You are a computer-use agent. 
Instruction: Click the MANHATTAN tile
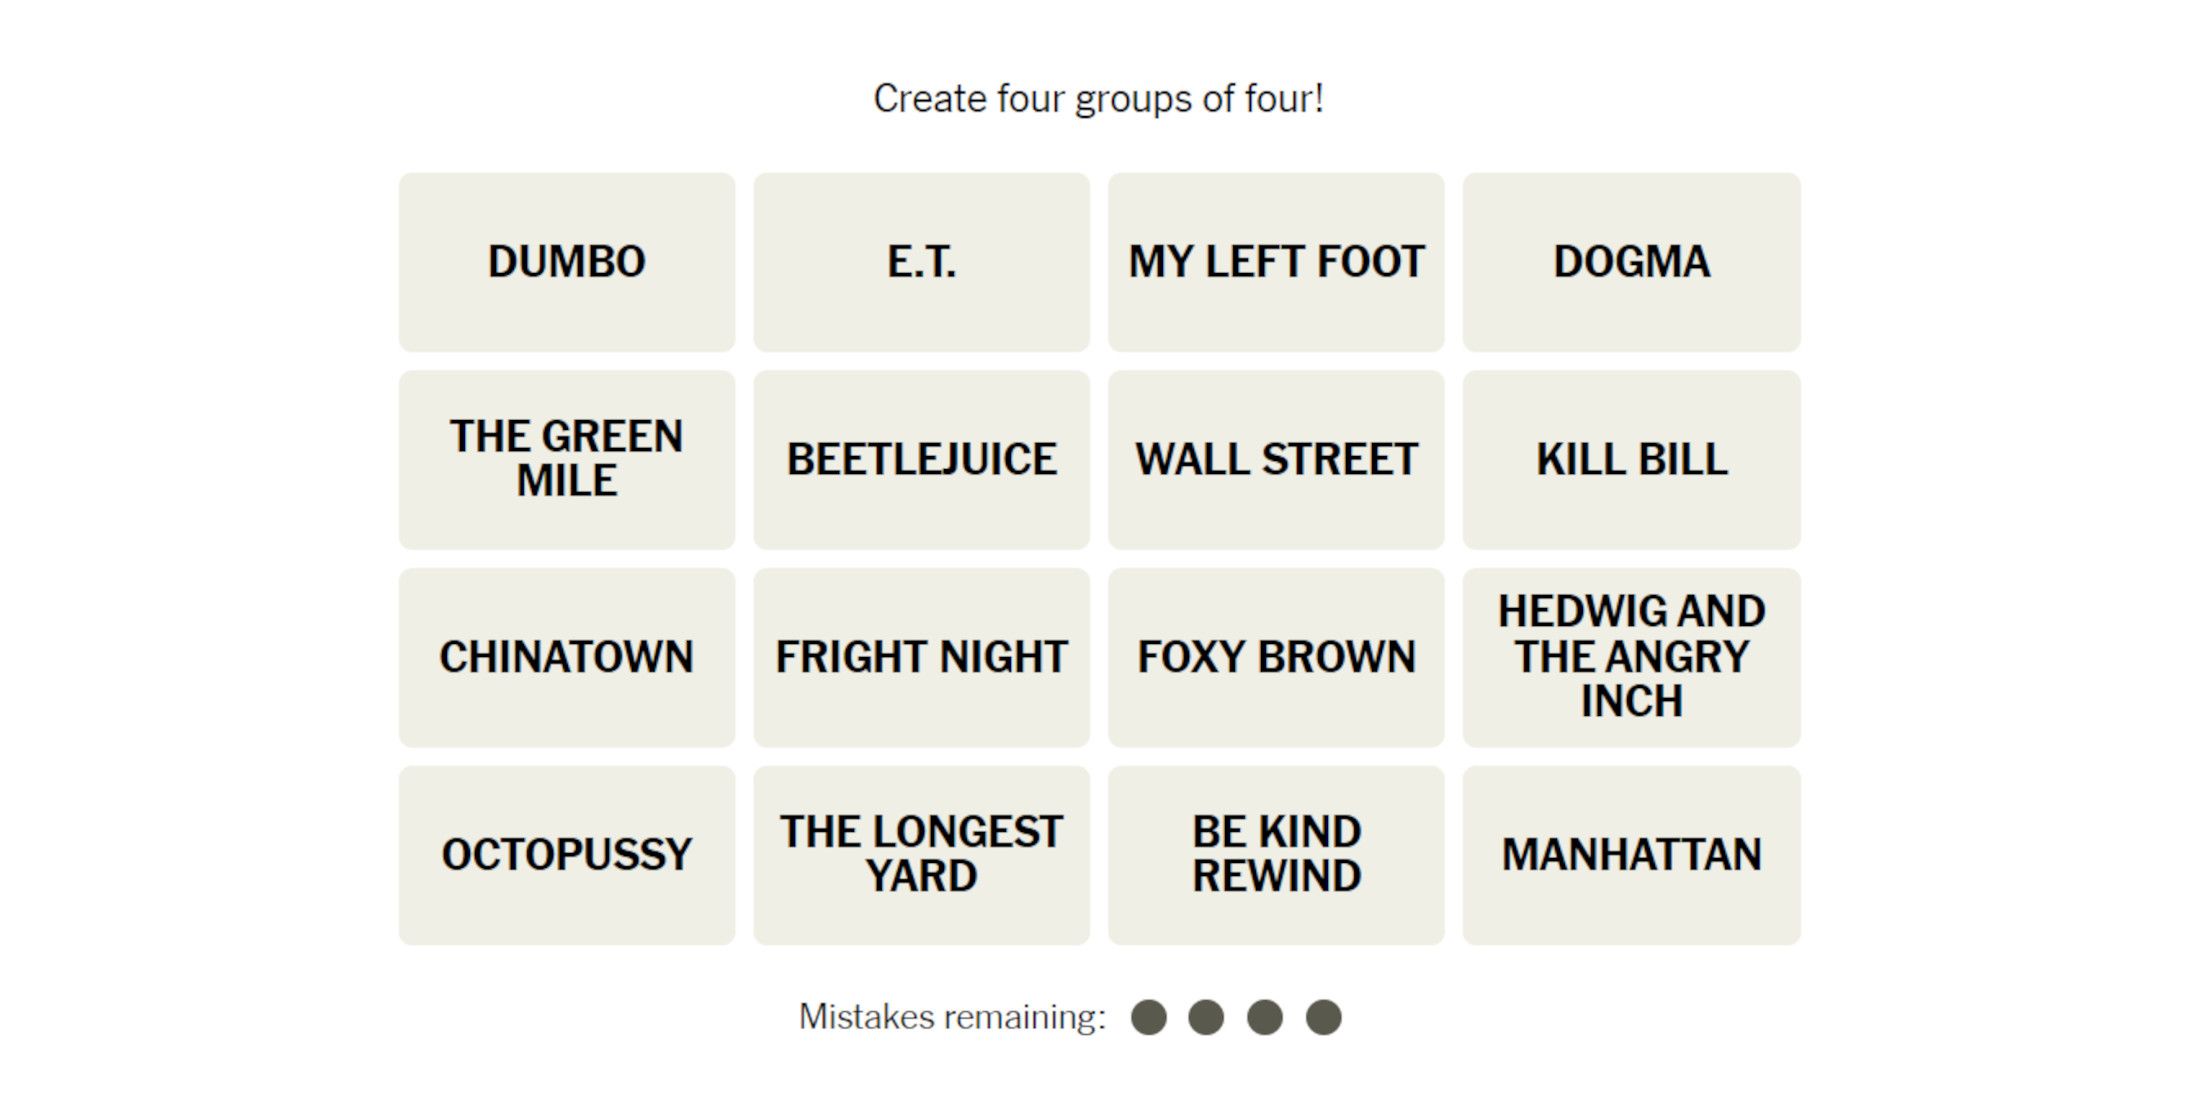click(x=1631, y=855)
